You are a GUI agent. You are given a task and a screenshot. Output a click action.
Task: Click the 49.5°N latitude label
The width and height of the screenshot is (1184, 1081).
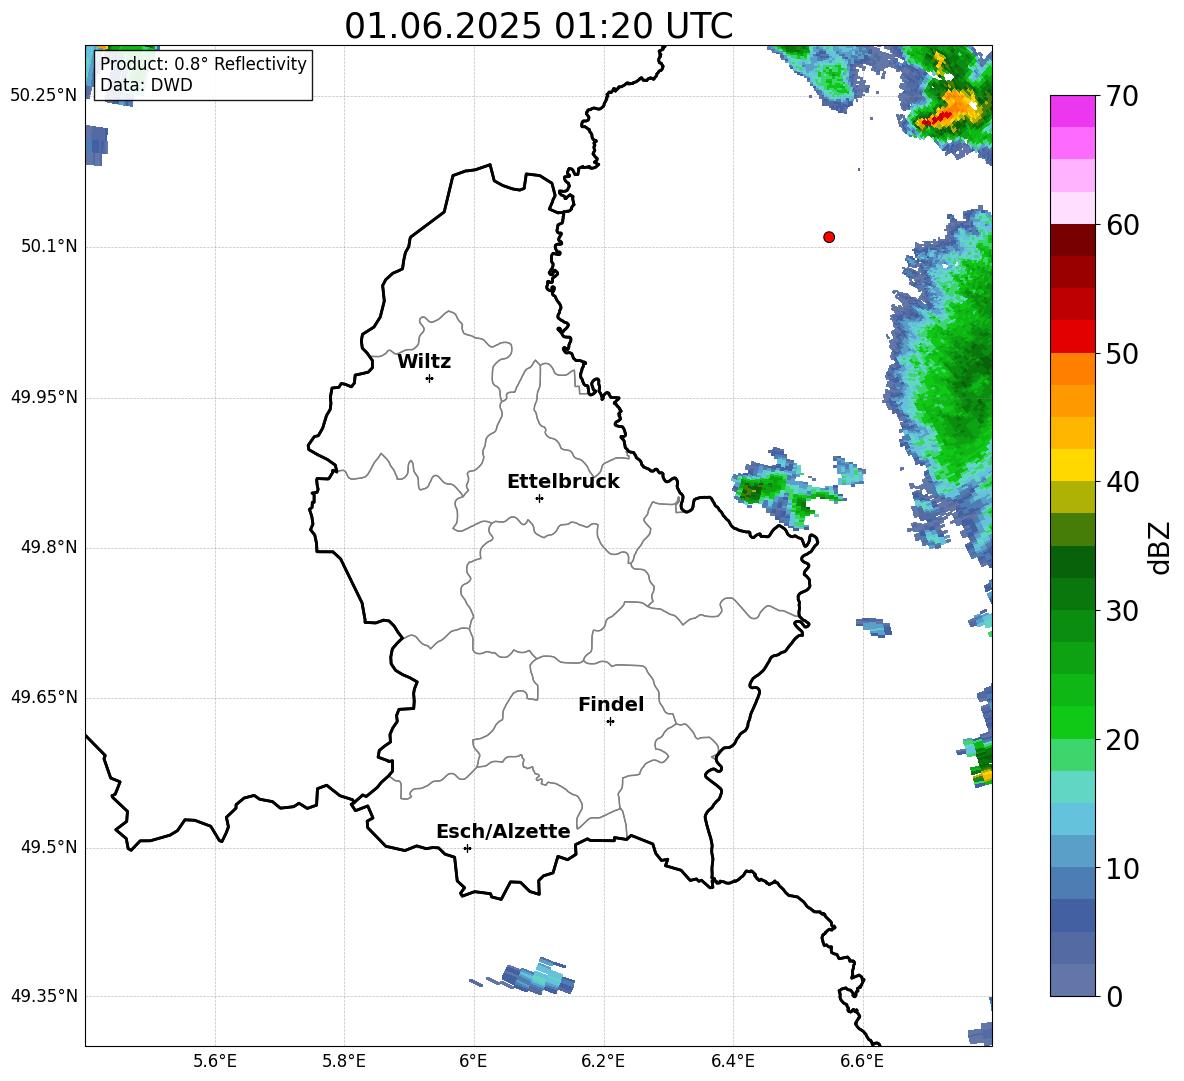pyautogui.click(x=49, y=847)
